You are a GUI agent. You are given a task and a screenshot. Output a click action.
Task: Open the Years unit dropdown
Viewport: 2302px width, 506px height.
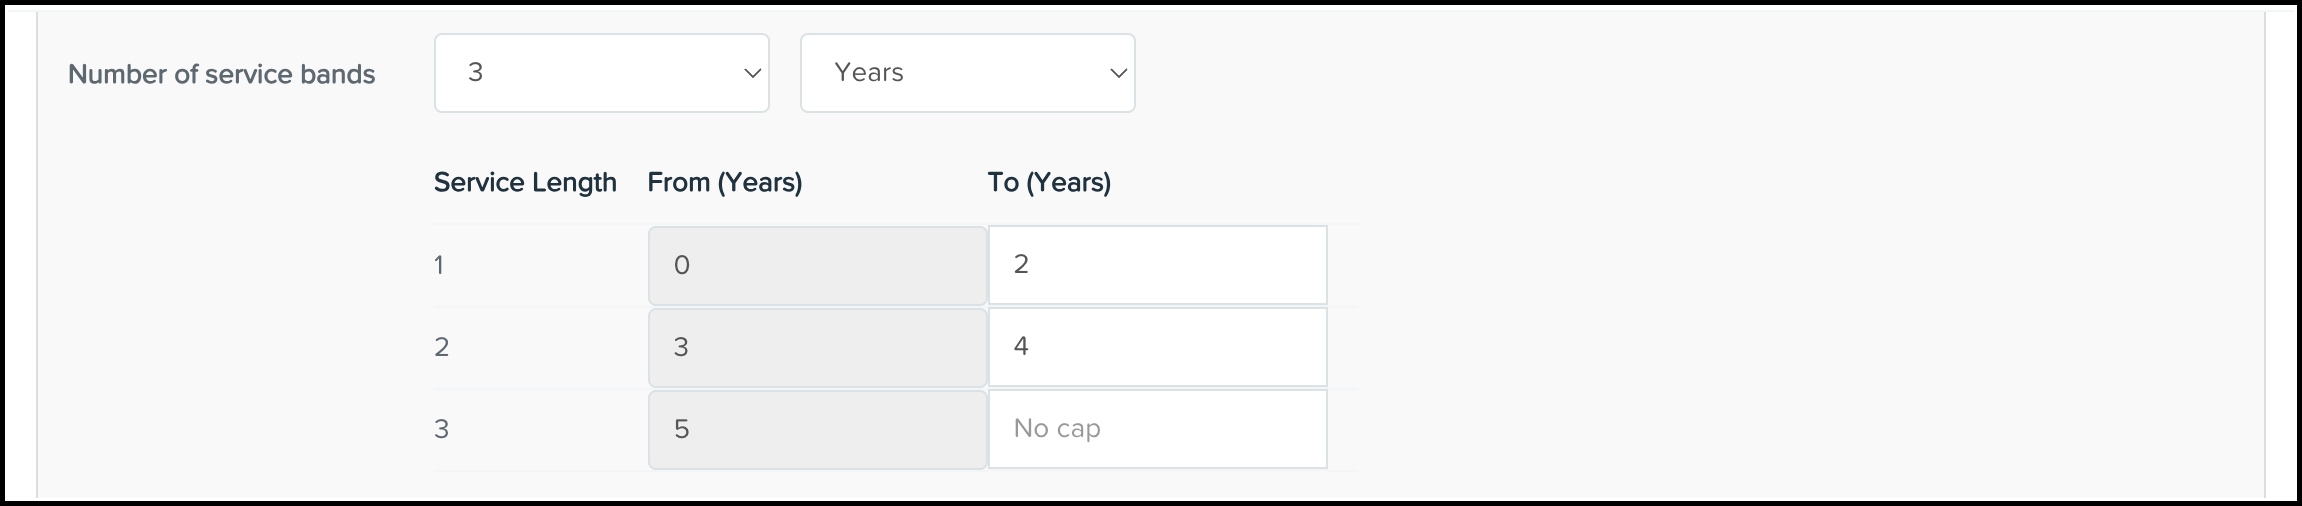tap(966, 73)
